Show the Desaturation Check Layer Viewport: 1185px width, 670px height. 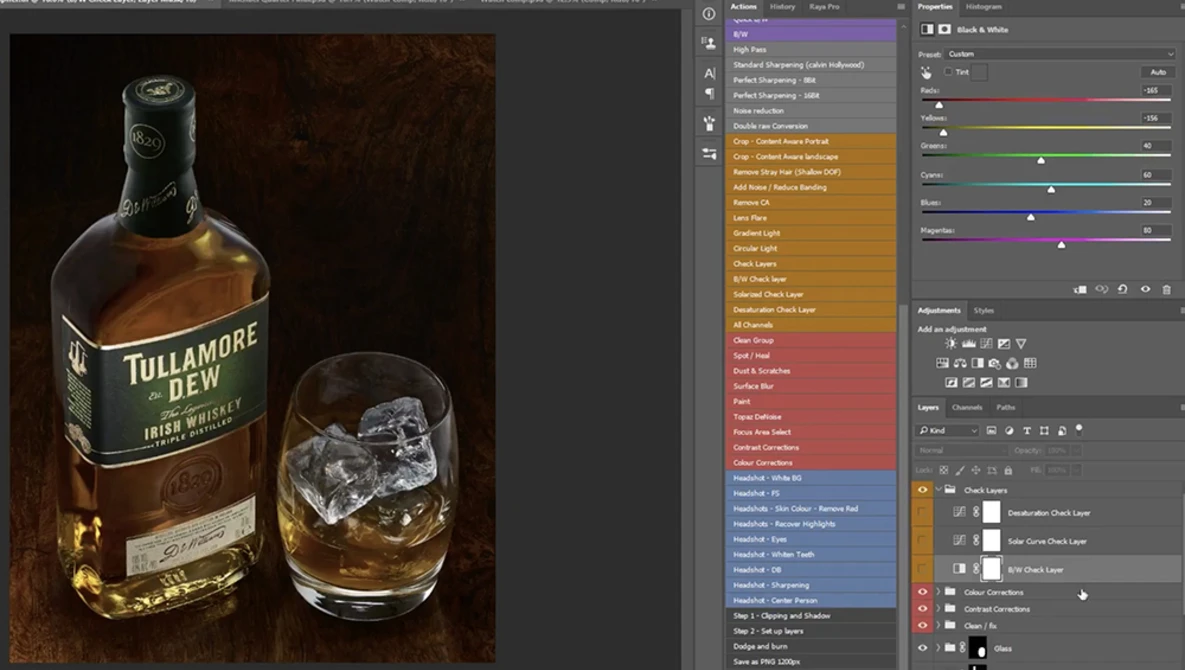(922, 512)
